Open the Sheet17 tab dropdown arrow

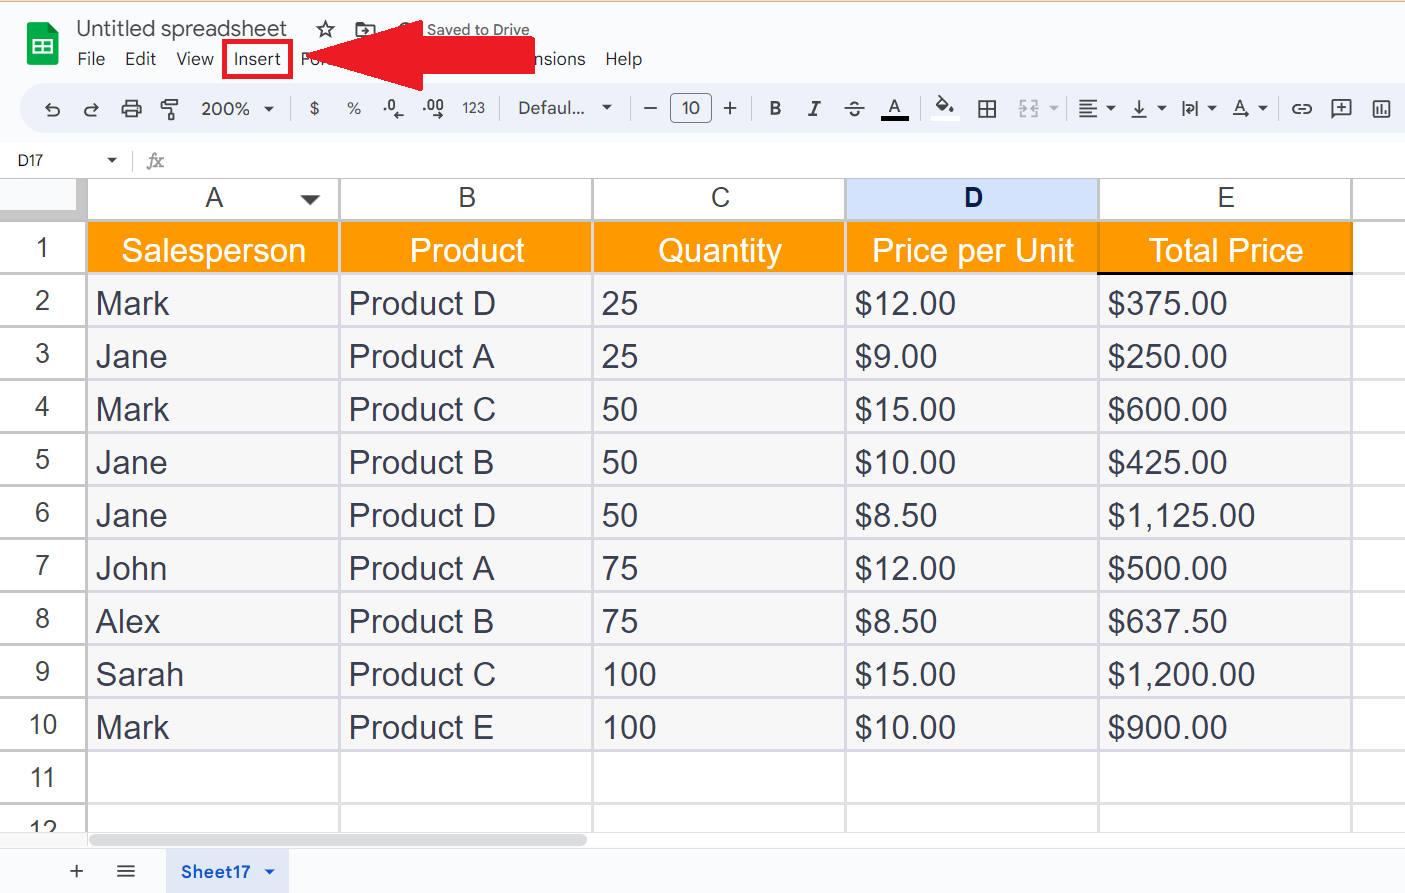pyautogui.click(x=269, y=872)
